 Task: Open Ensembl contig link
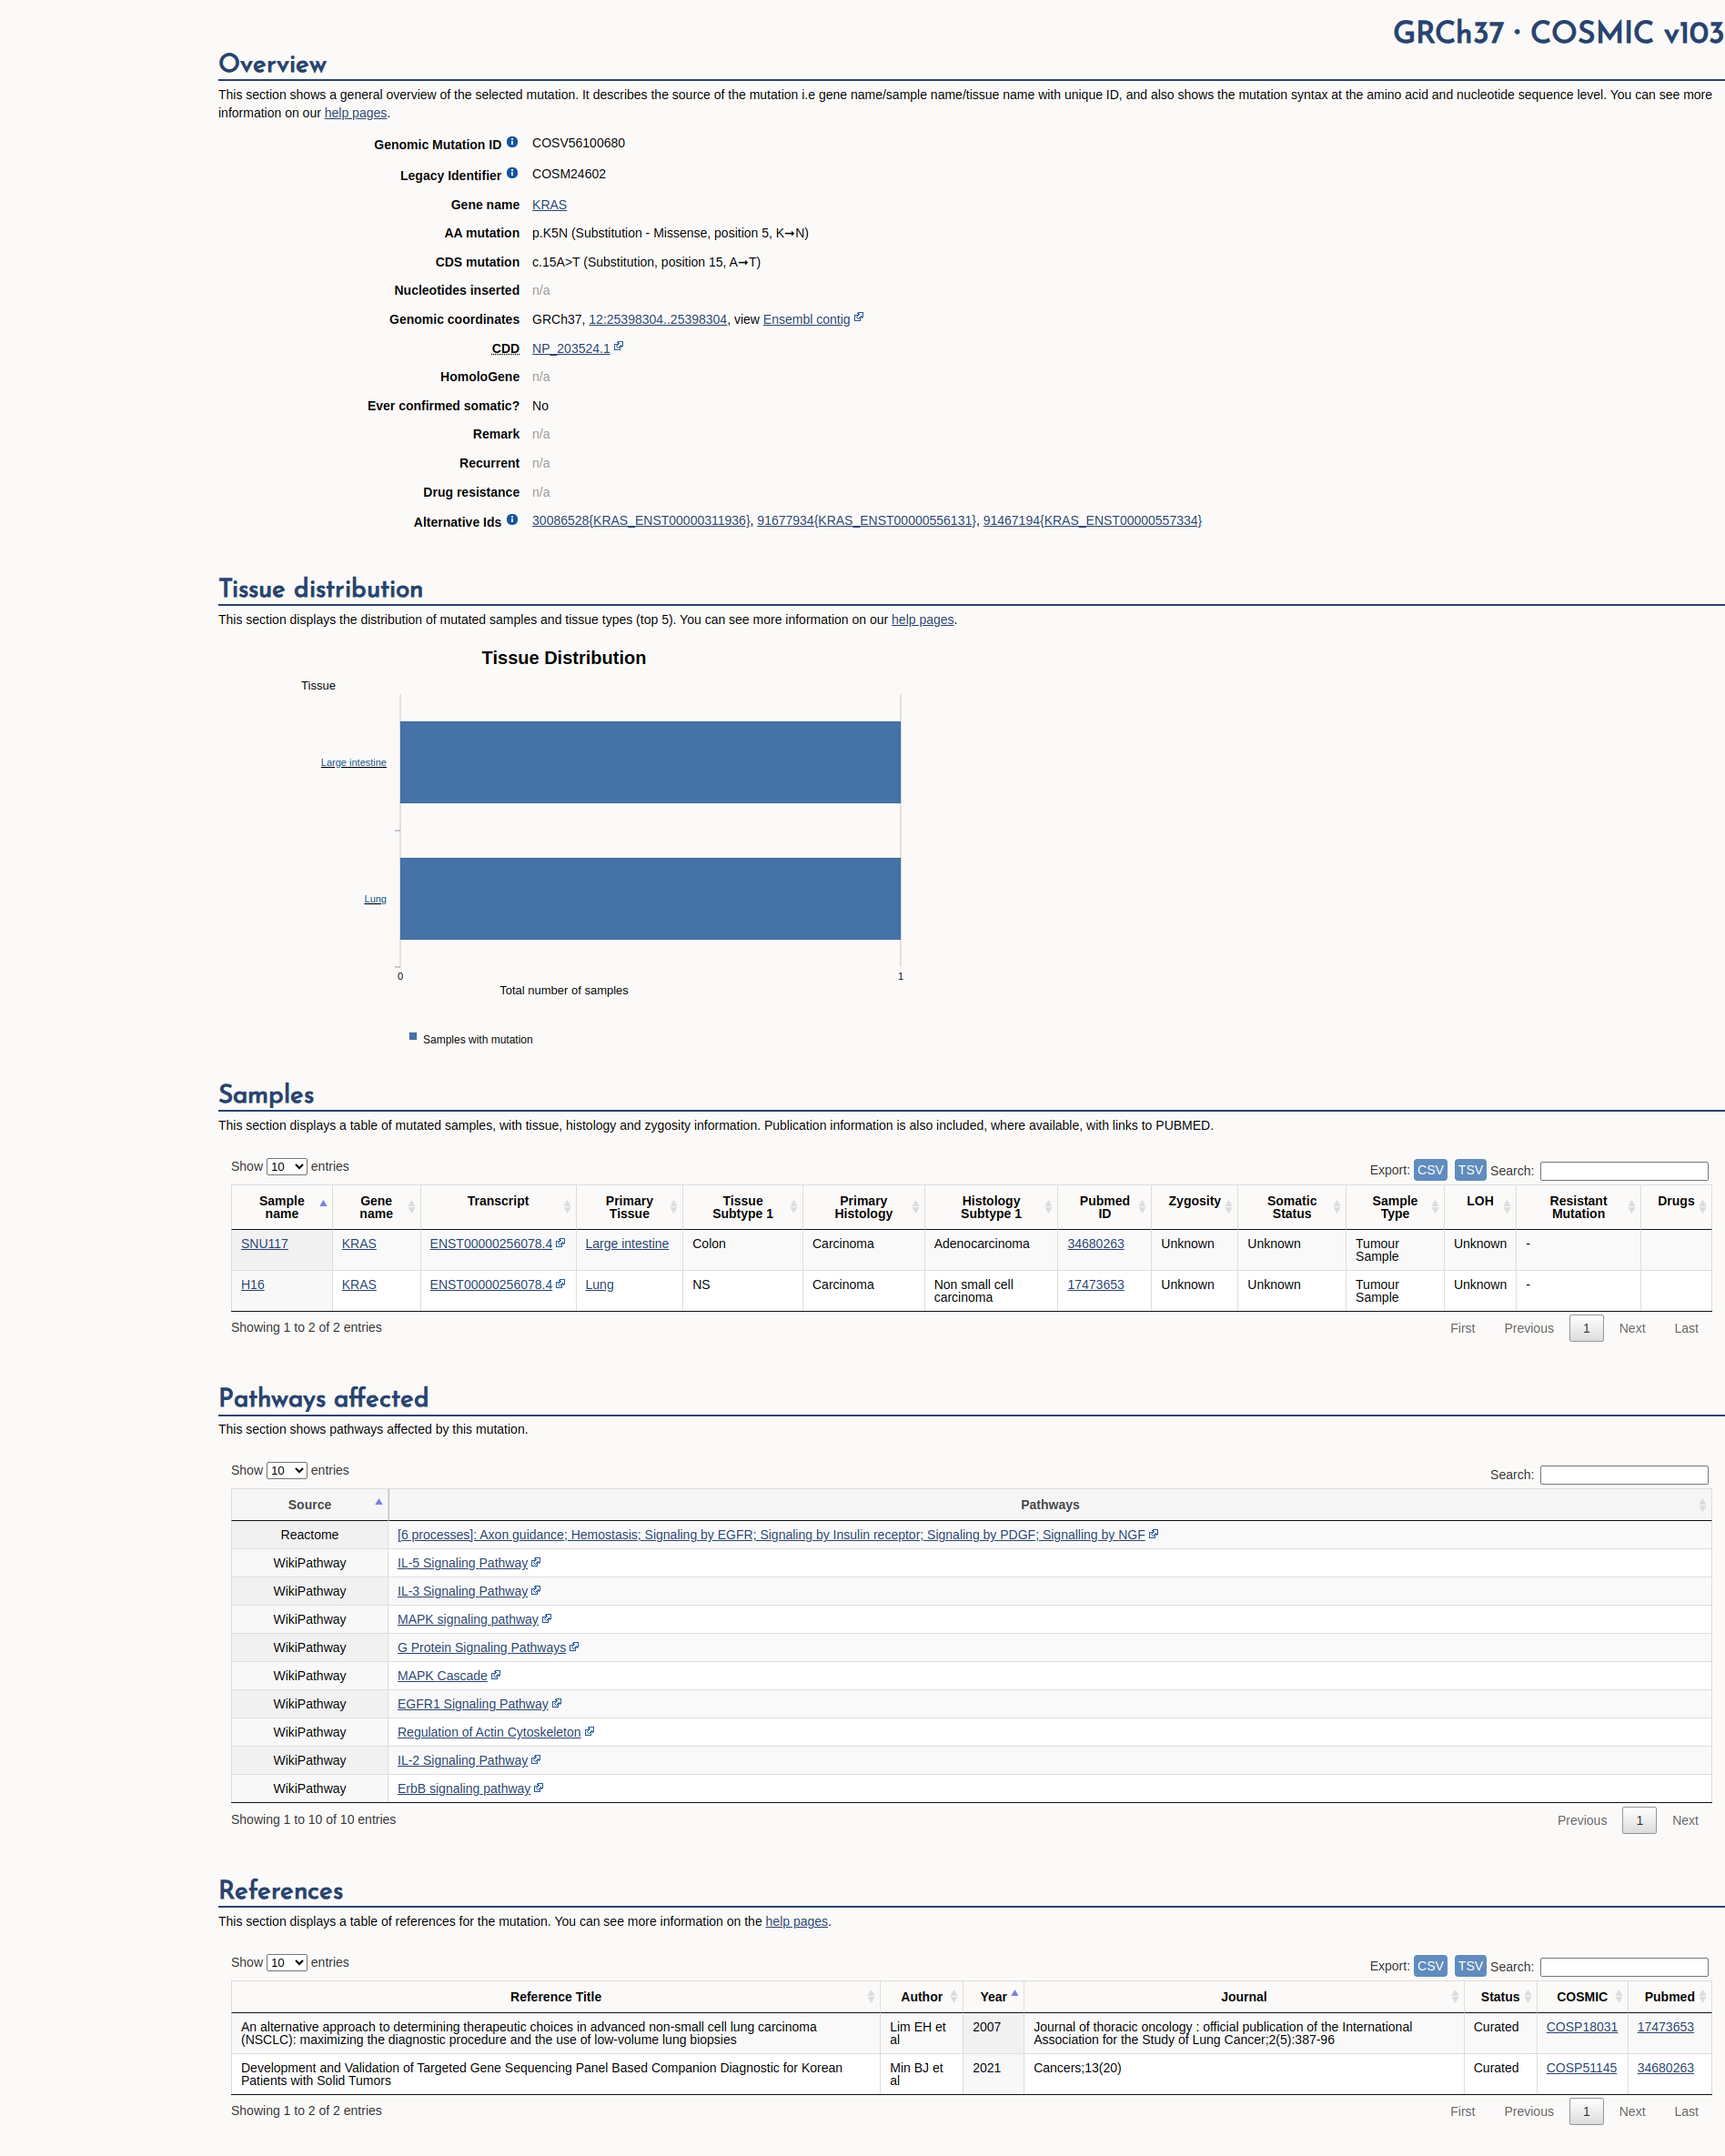tap(806, 319)
